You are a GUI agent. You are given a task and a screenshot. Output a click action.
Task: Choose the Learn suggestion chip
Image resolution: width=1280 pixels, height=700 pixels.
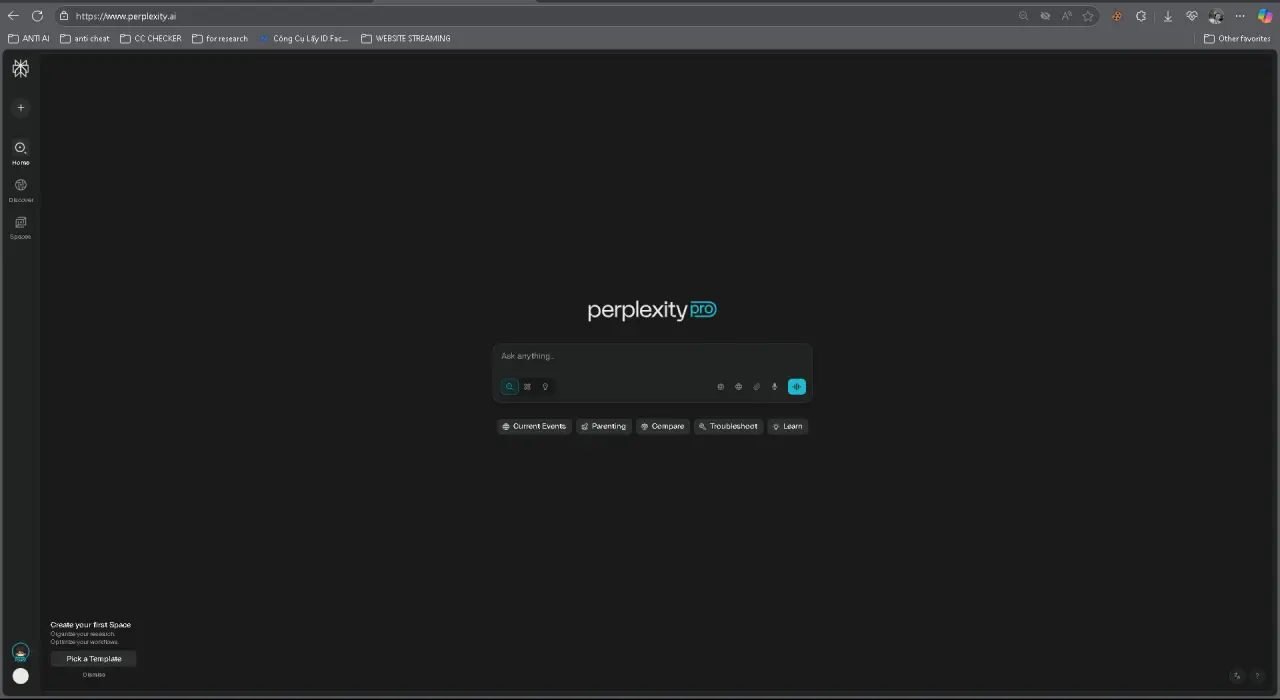(787, 426)
